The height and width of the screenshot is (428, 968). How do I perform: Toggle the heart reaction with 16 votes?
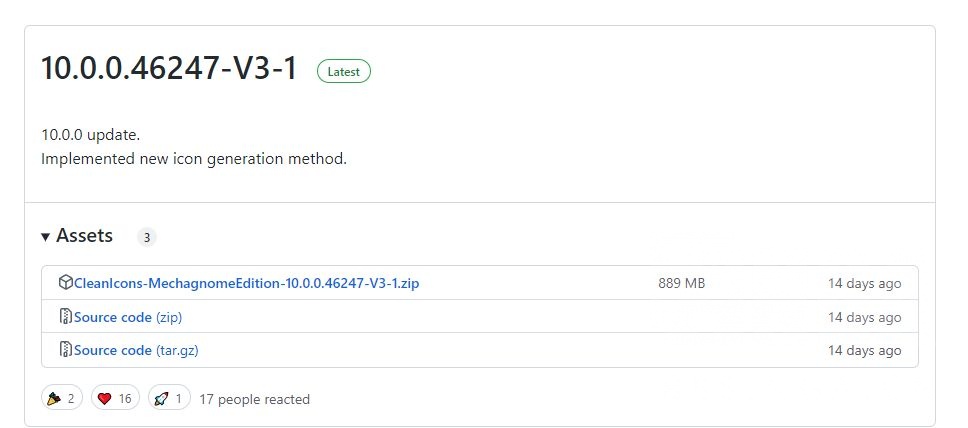pyautogui.click(x=115, y=399)
